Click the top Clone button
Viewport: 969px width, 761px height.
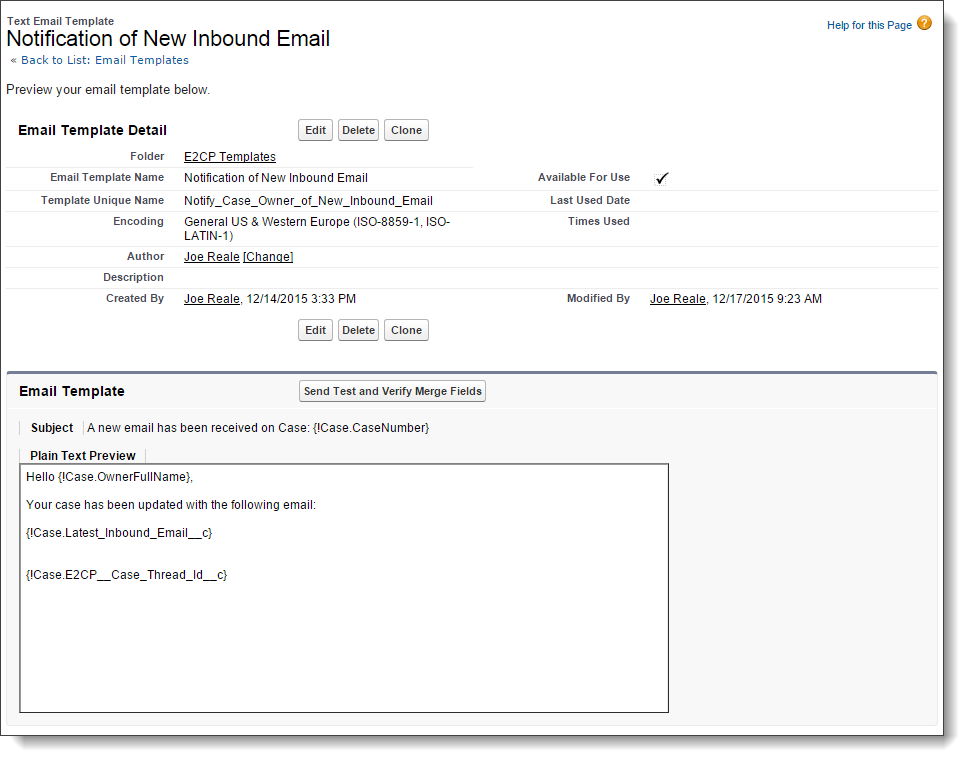tap(406, 130)
